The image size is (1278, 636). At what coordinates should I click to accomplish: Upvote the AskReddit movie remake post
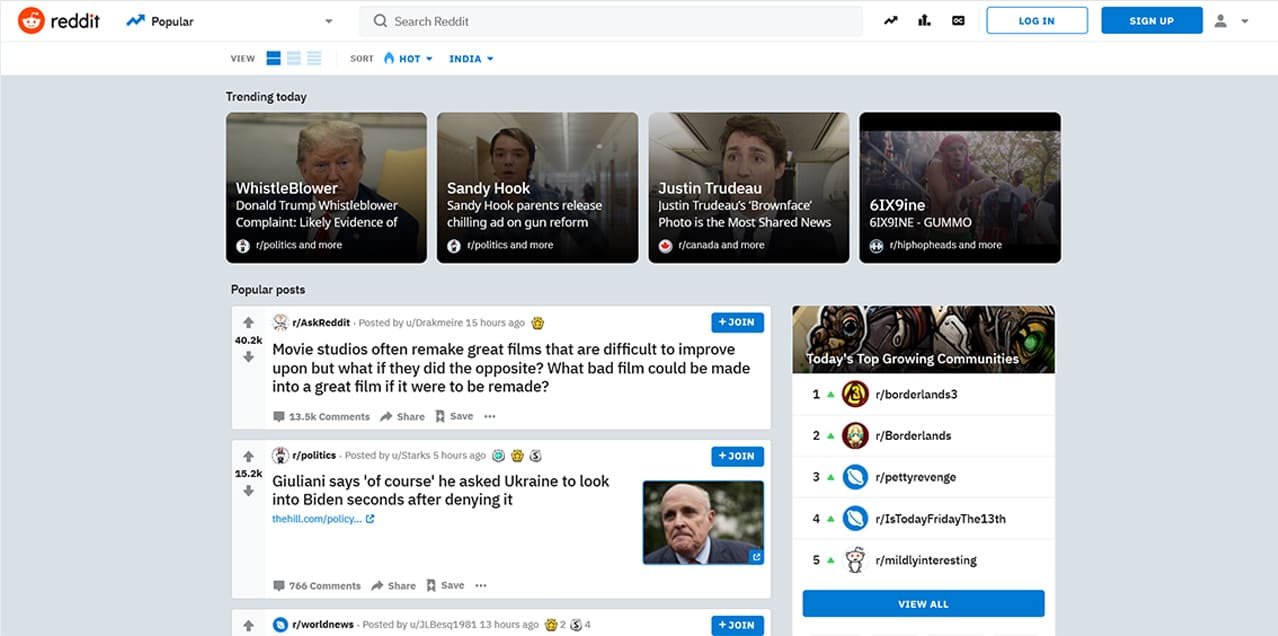pyautogui.click(x=249, y=323)
